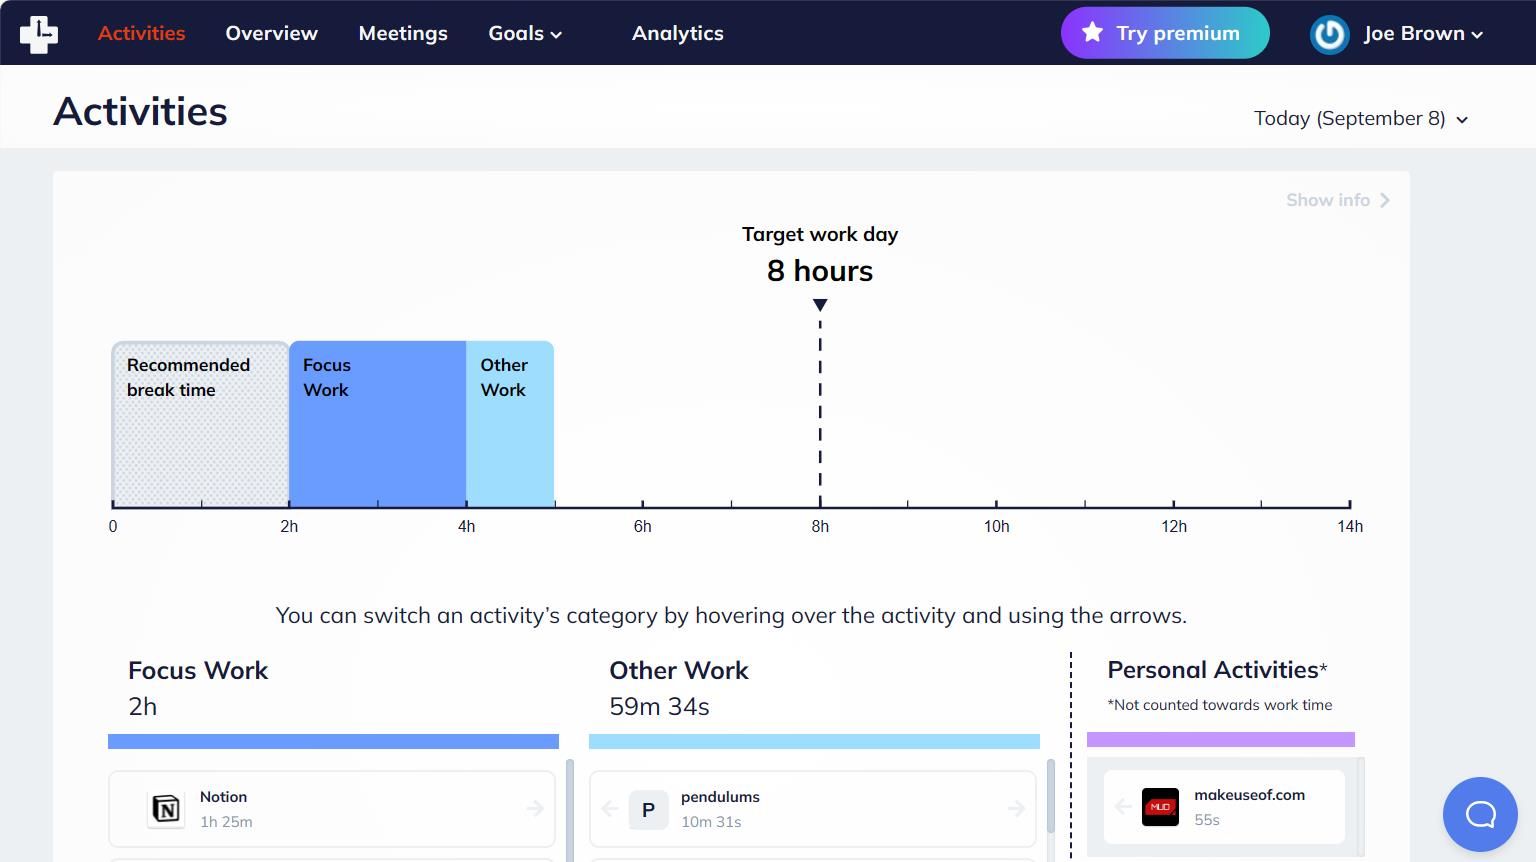Screen dimensions: 1536x862
Task: Open the Meetings page
Action: [x=403, y=33]
